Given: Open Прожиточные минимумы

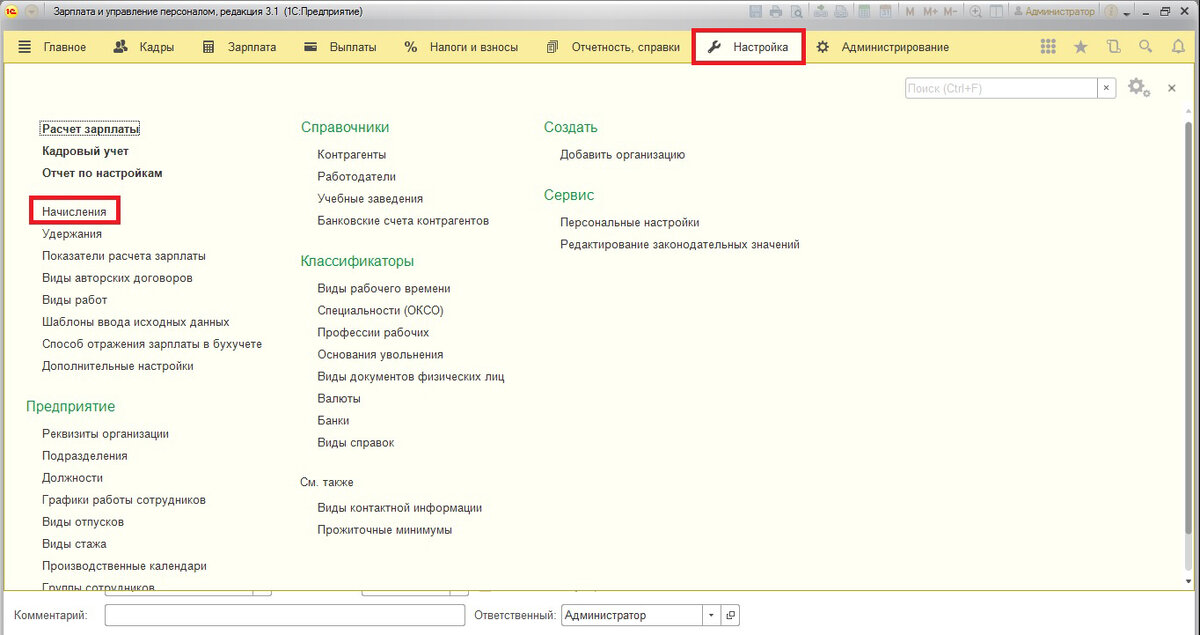Looking at the screenshot, I should (385, 530).
